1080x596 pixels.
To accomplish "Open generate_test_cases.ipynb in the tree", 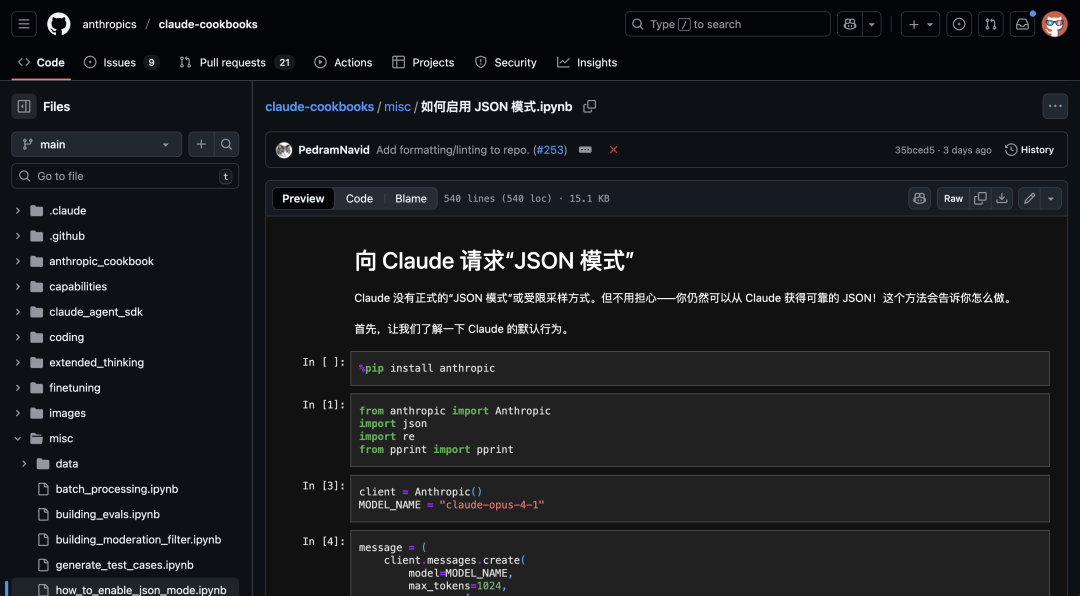I will (124, 565).
